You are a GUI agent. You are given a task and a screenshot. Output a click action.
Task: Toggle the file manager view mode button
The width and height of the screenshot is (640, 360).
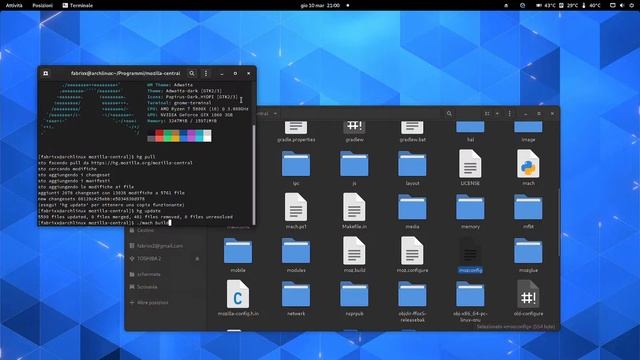click(x=487, y=113)
